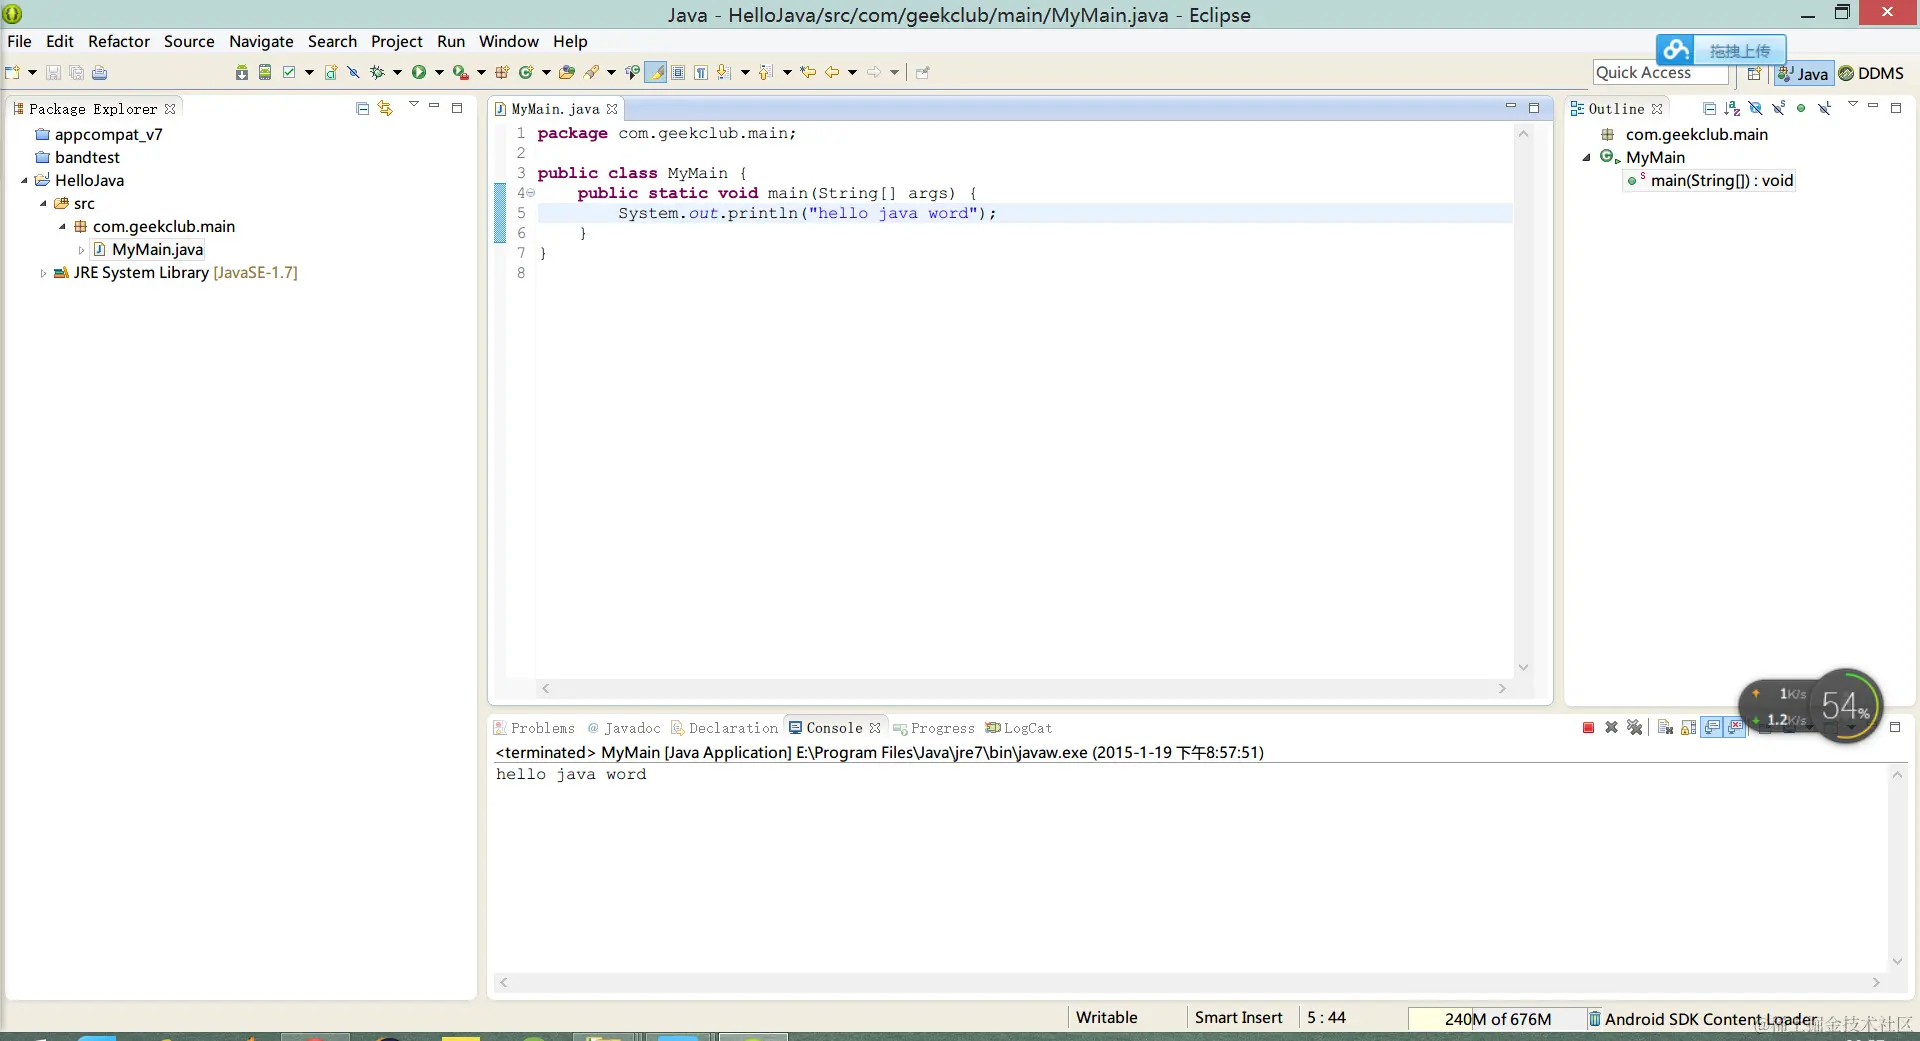Click the Quick Access search field

1661,73
